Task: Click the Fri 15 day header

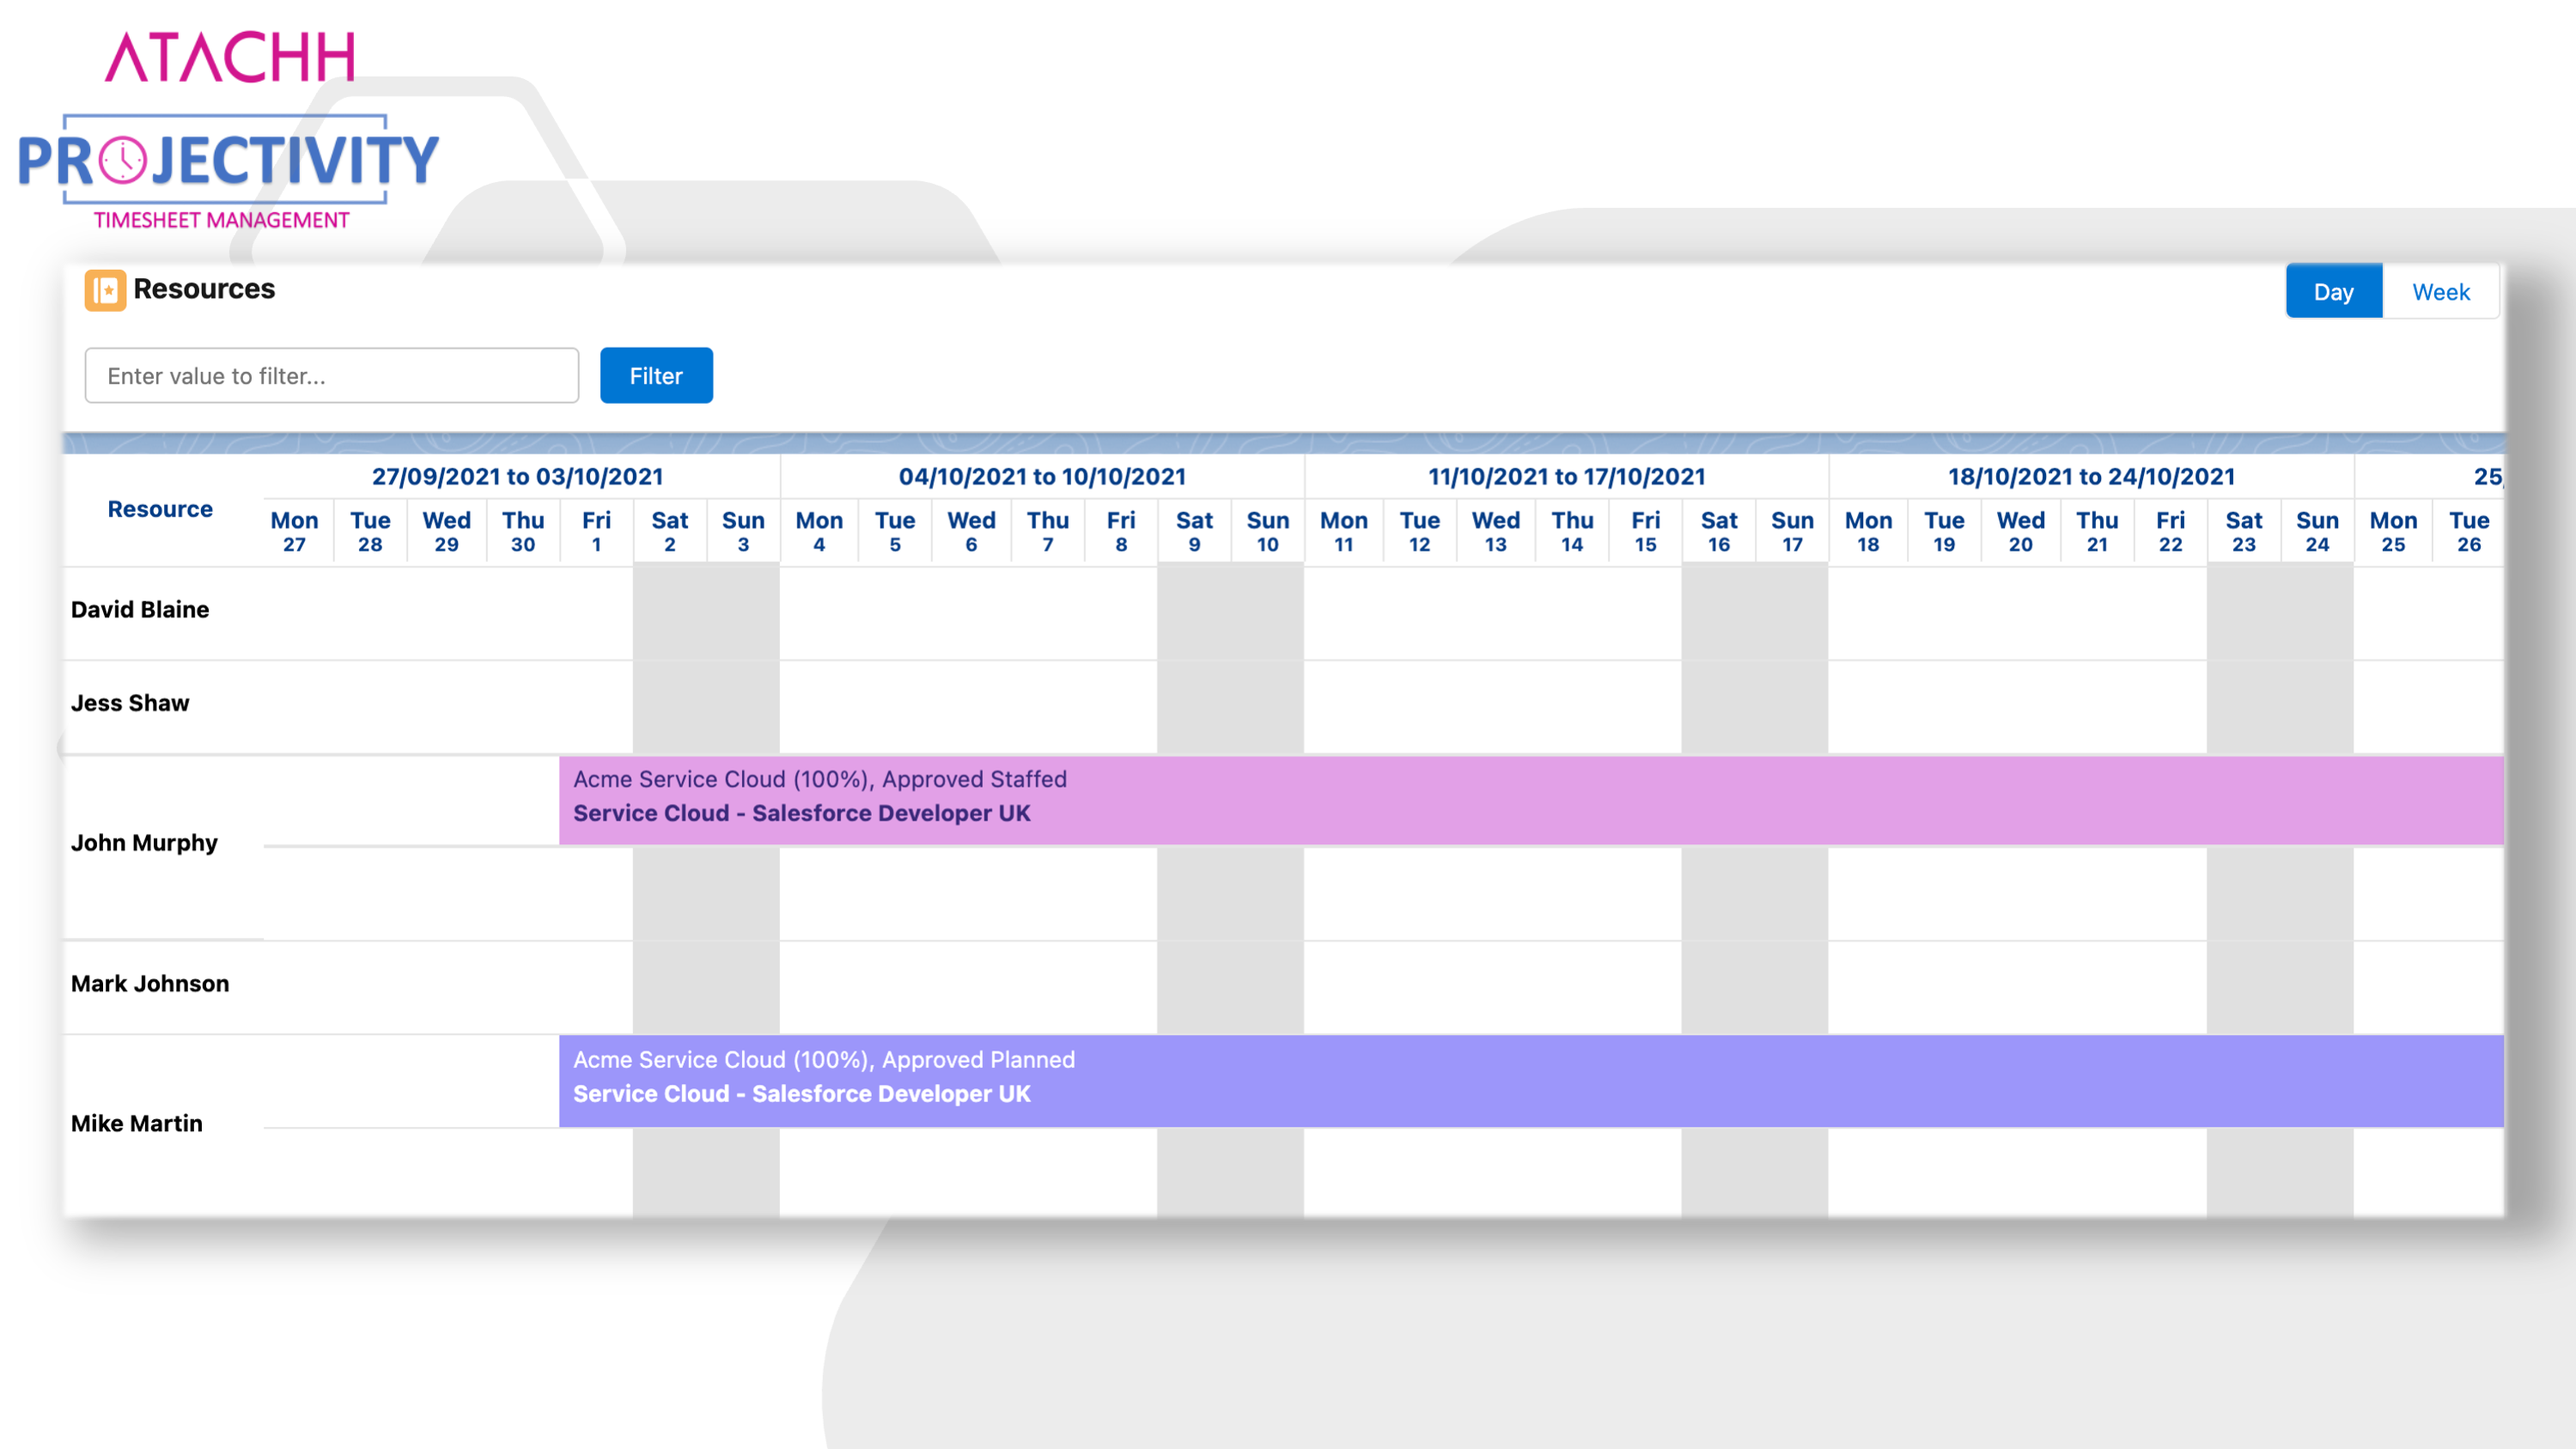Action: [1645, 531]
